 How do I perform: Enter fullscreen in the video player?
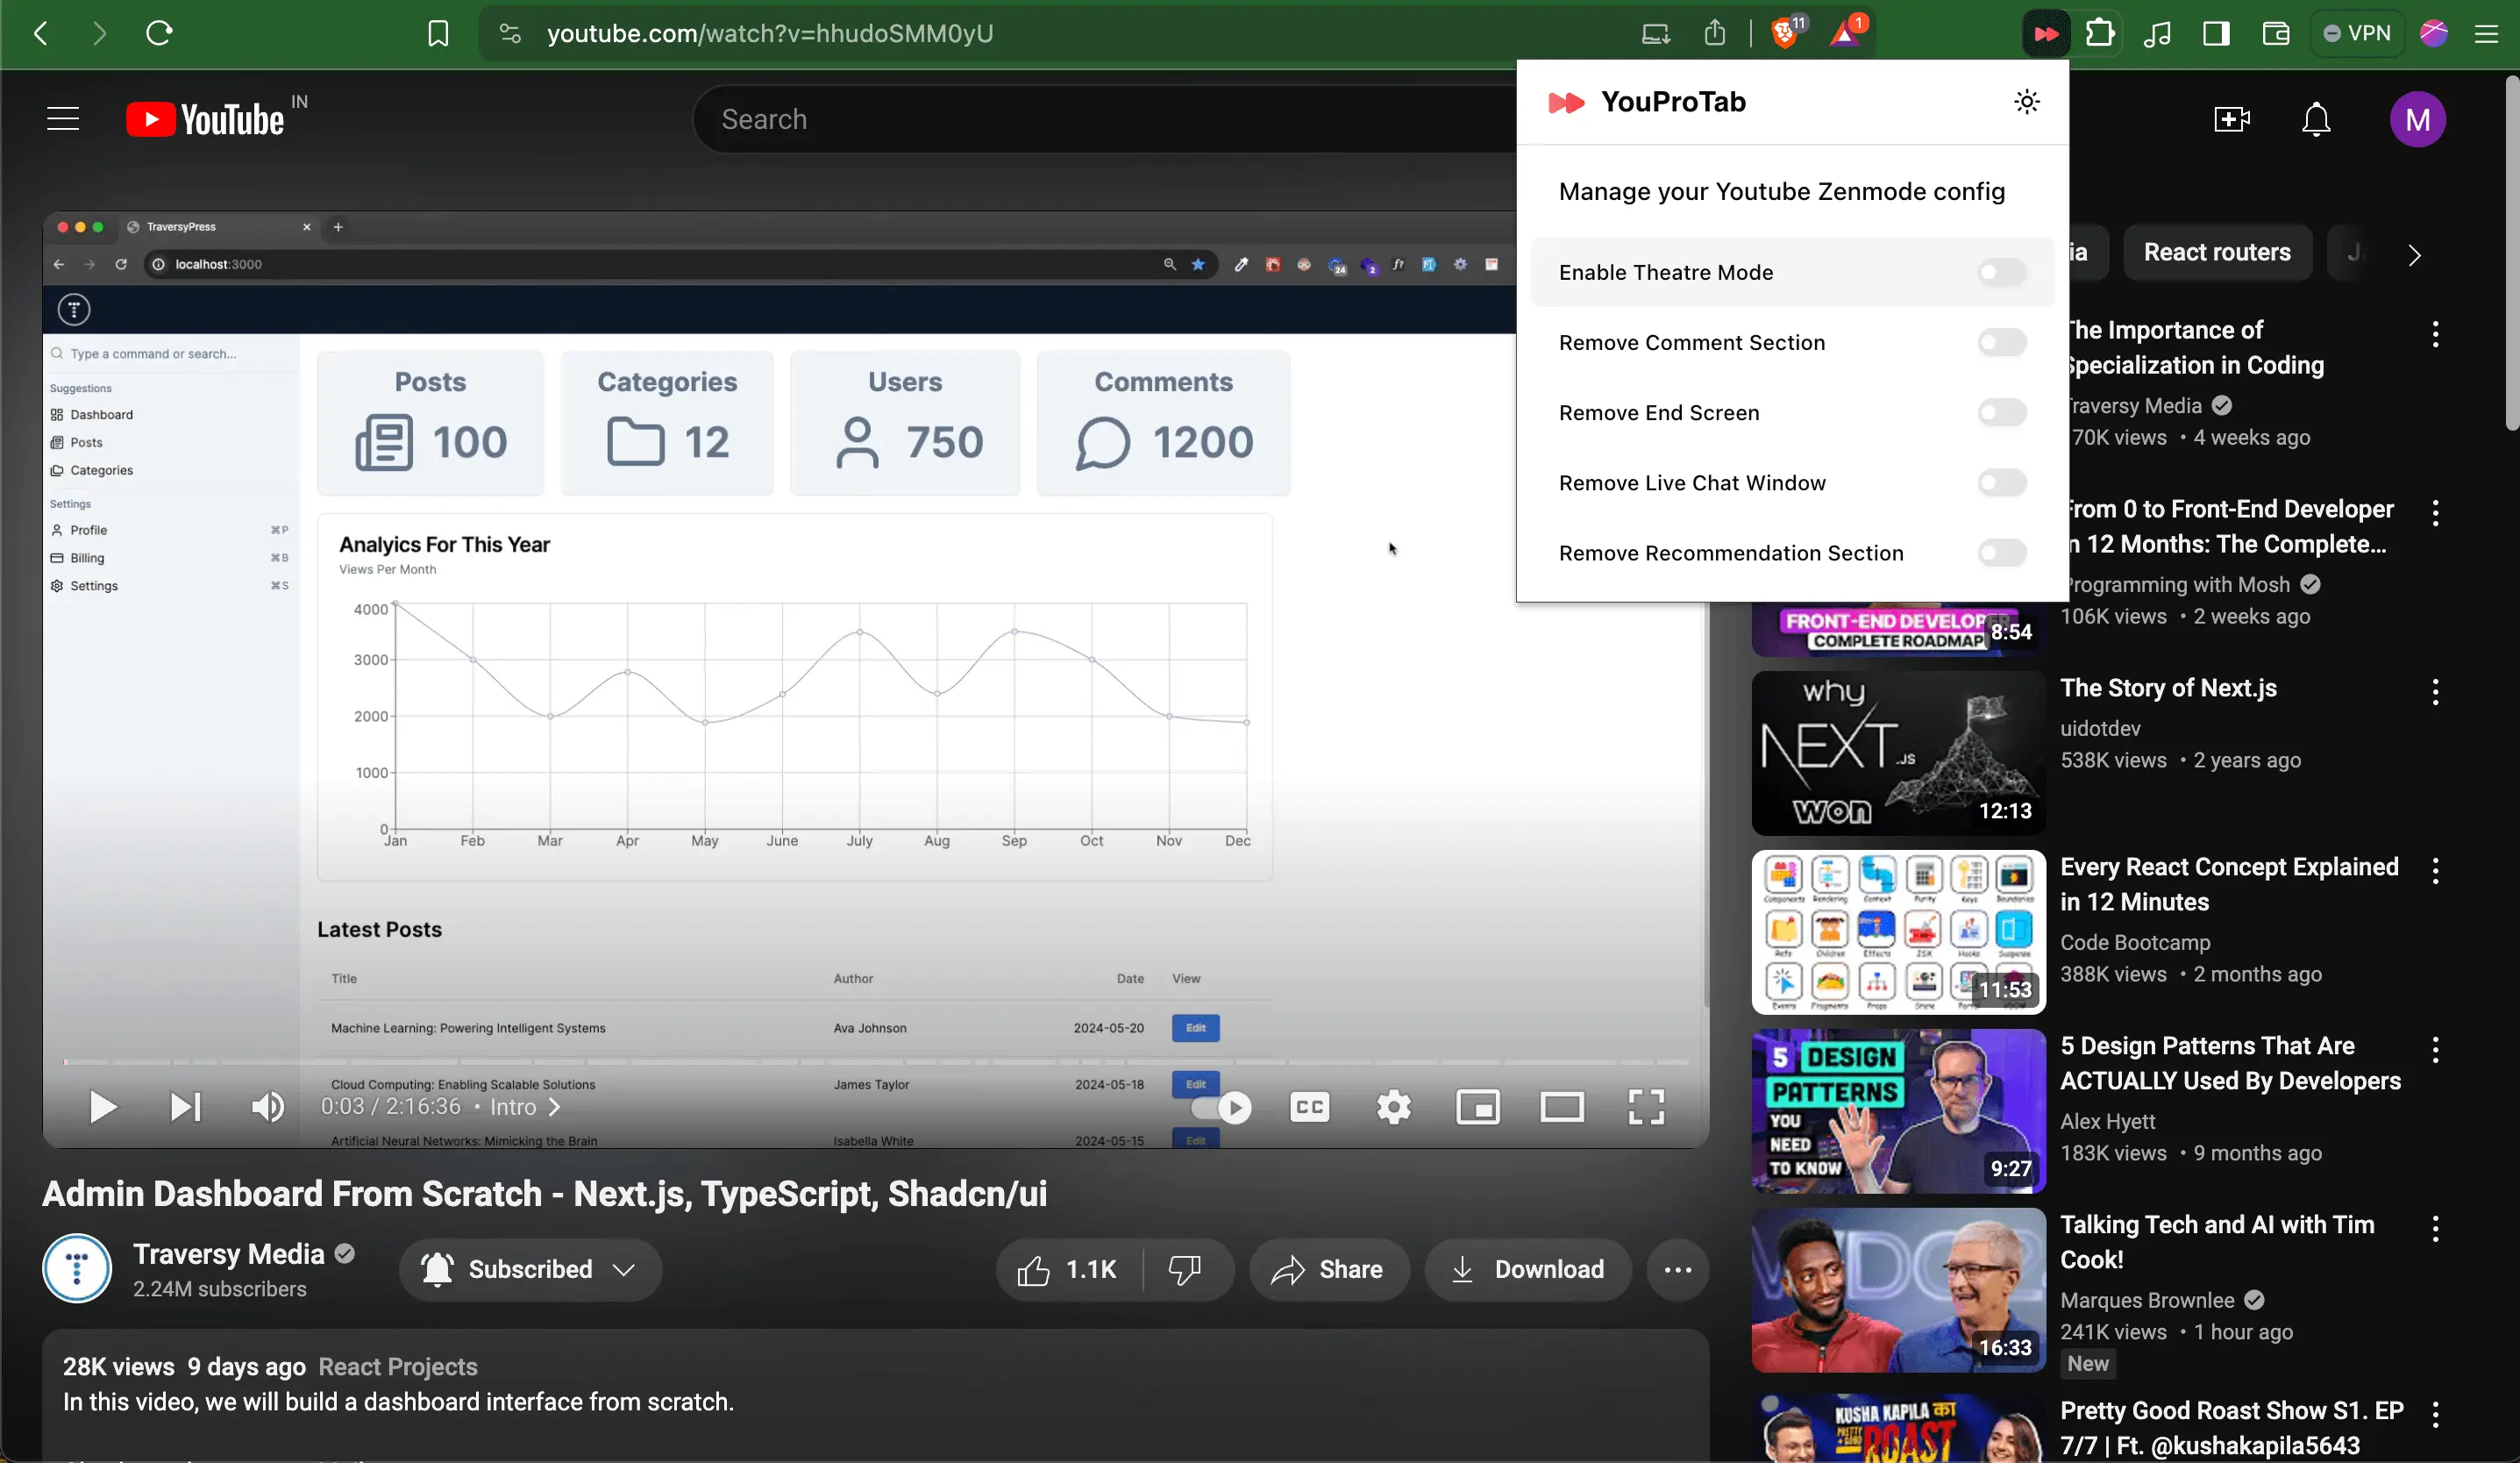[1645, 1107]
